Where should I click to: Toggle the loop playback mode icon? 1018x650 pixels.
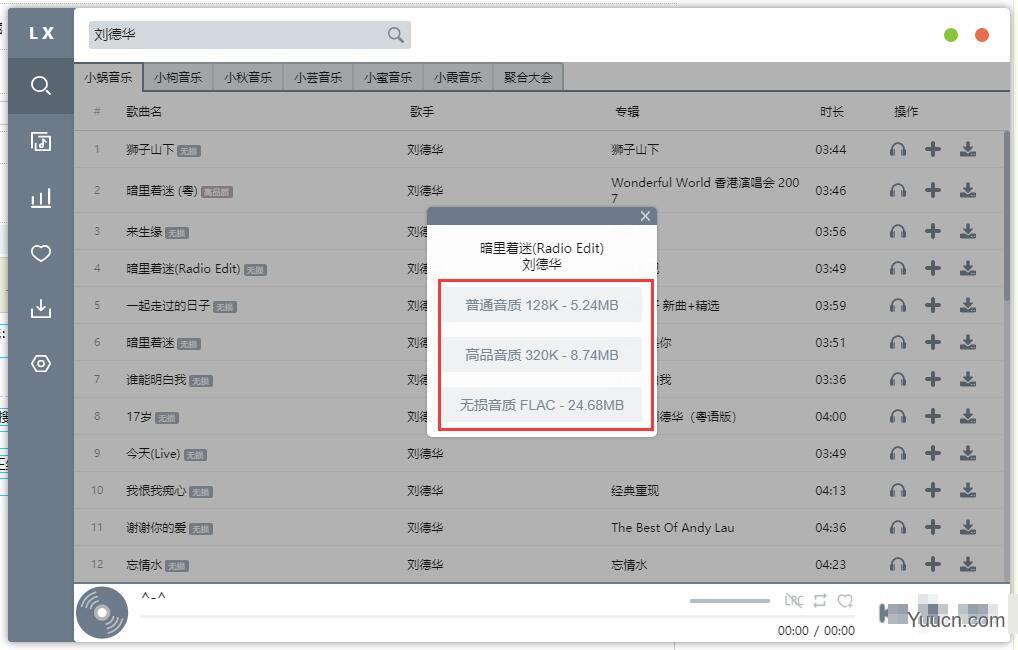point(820,600)
